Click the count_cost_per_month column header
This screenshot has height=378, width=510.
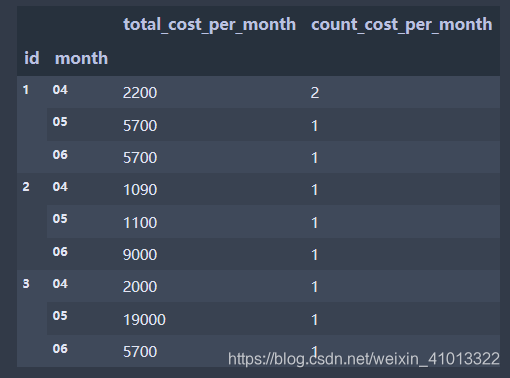point(401,25)
